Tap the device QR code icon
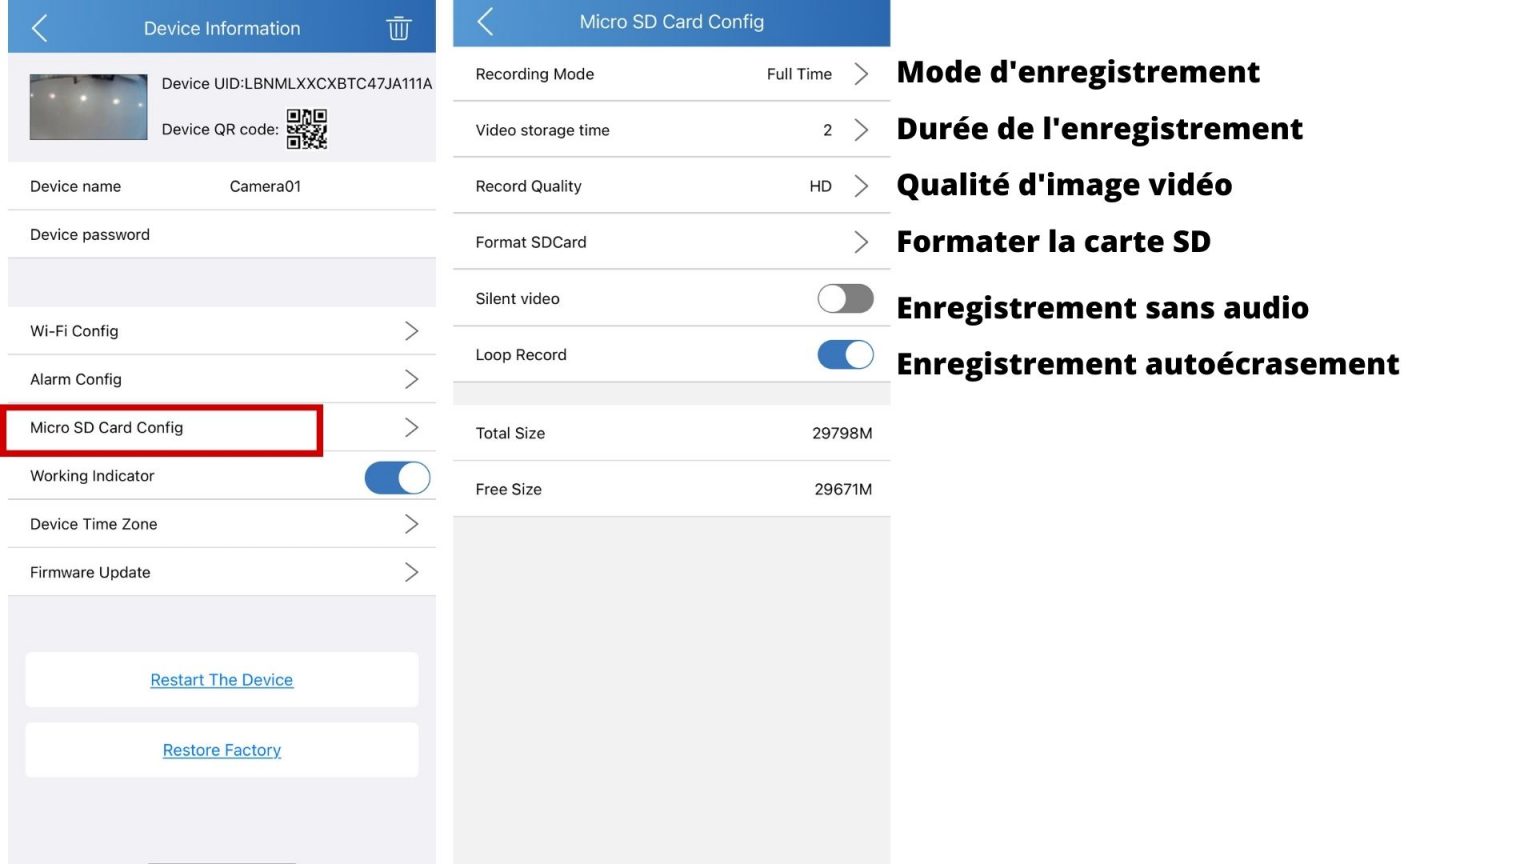 pyautogui.click(x=307, y=129)
